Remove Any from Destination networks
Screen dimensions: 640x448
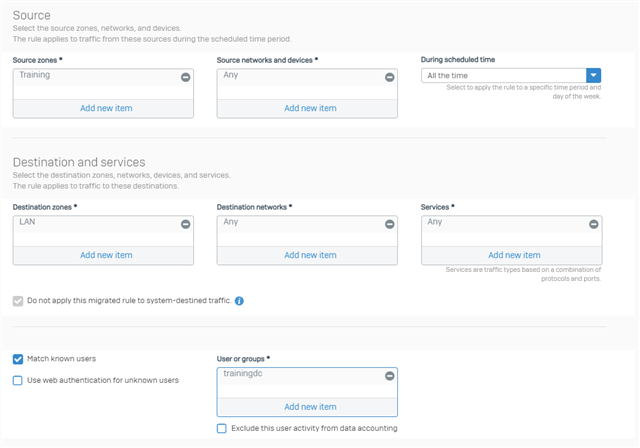click(389, 224)
